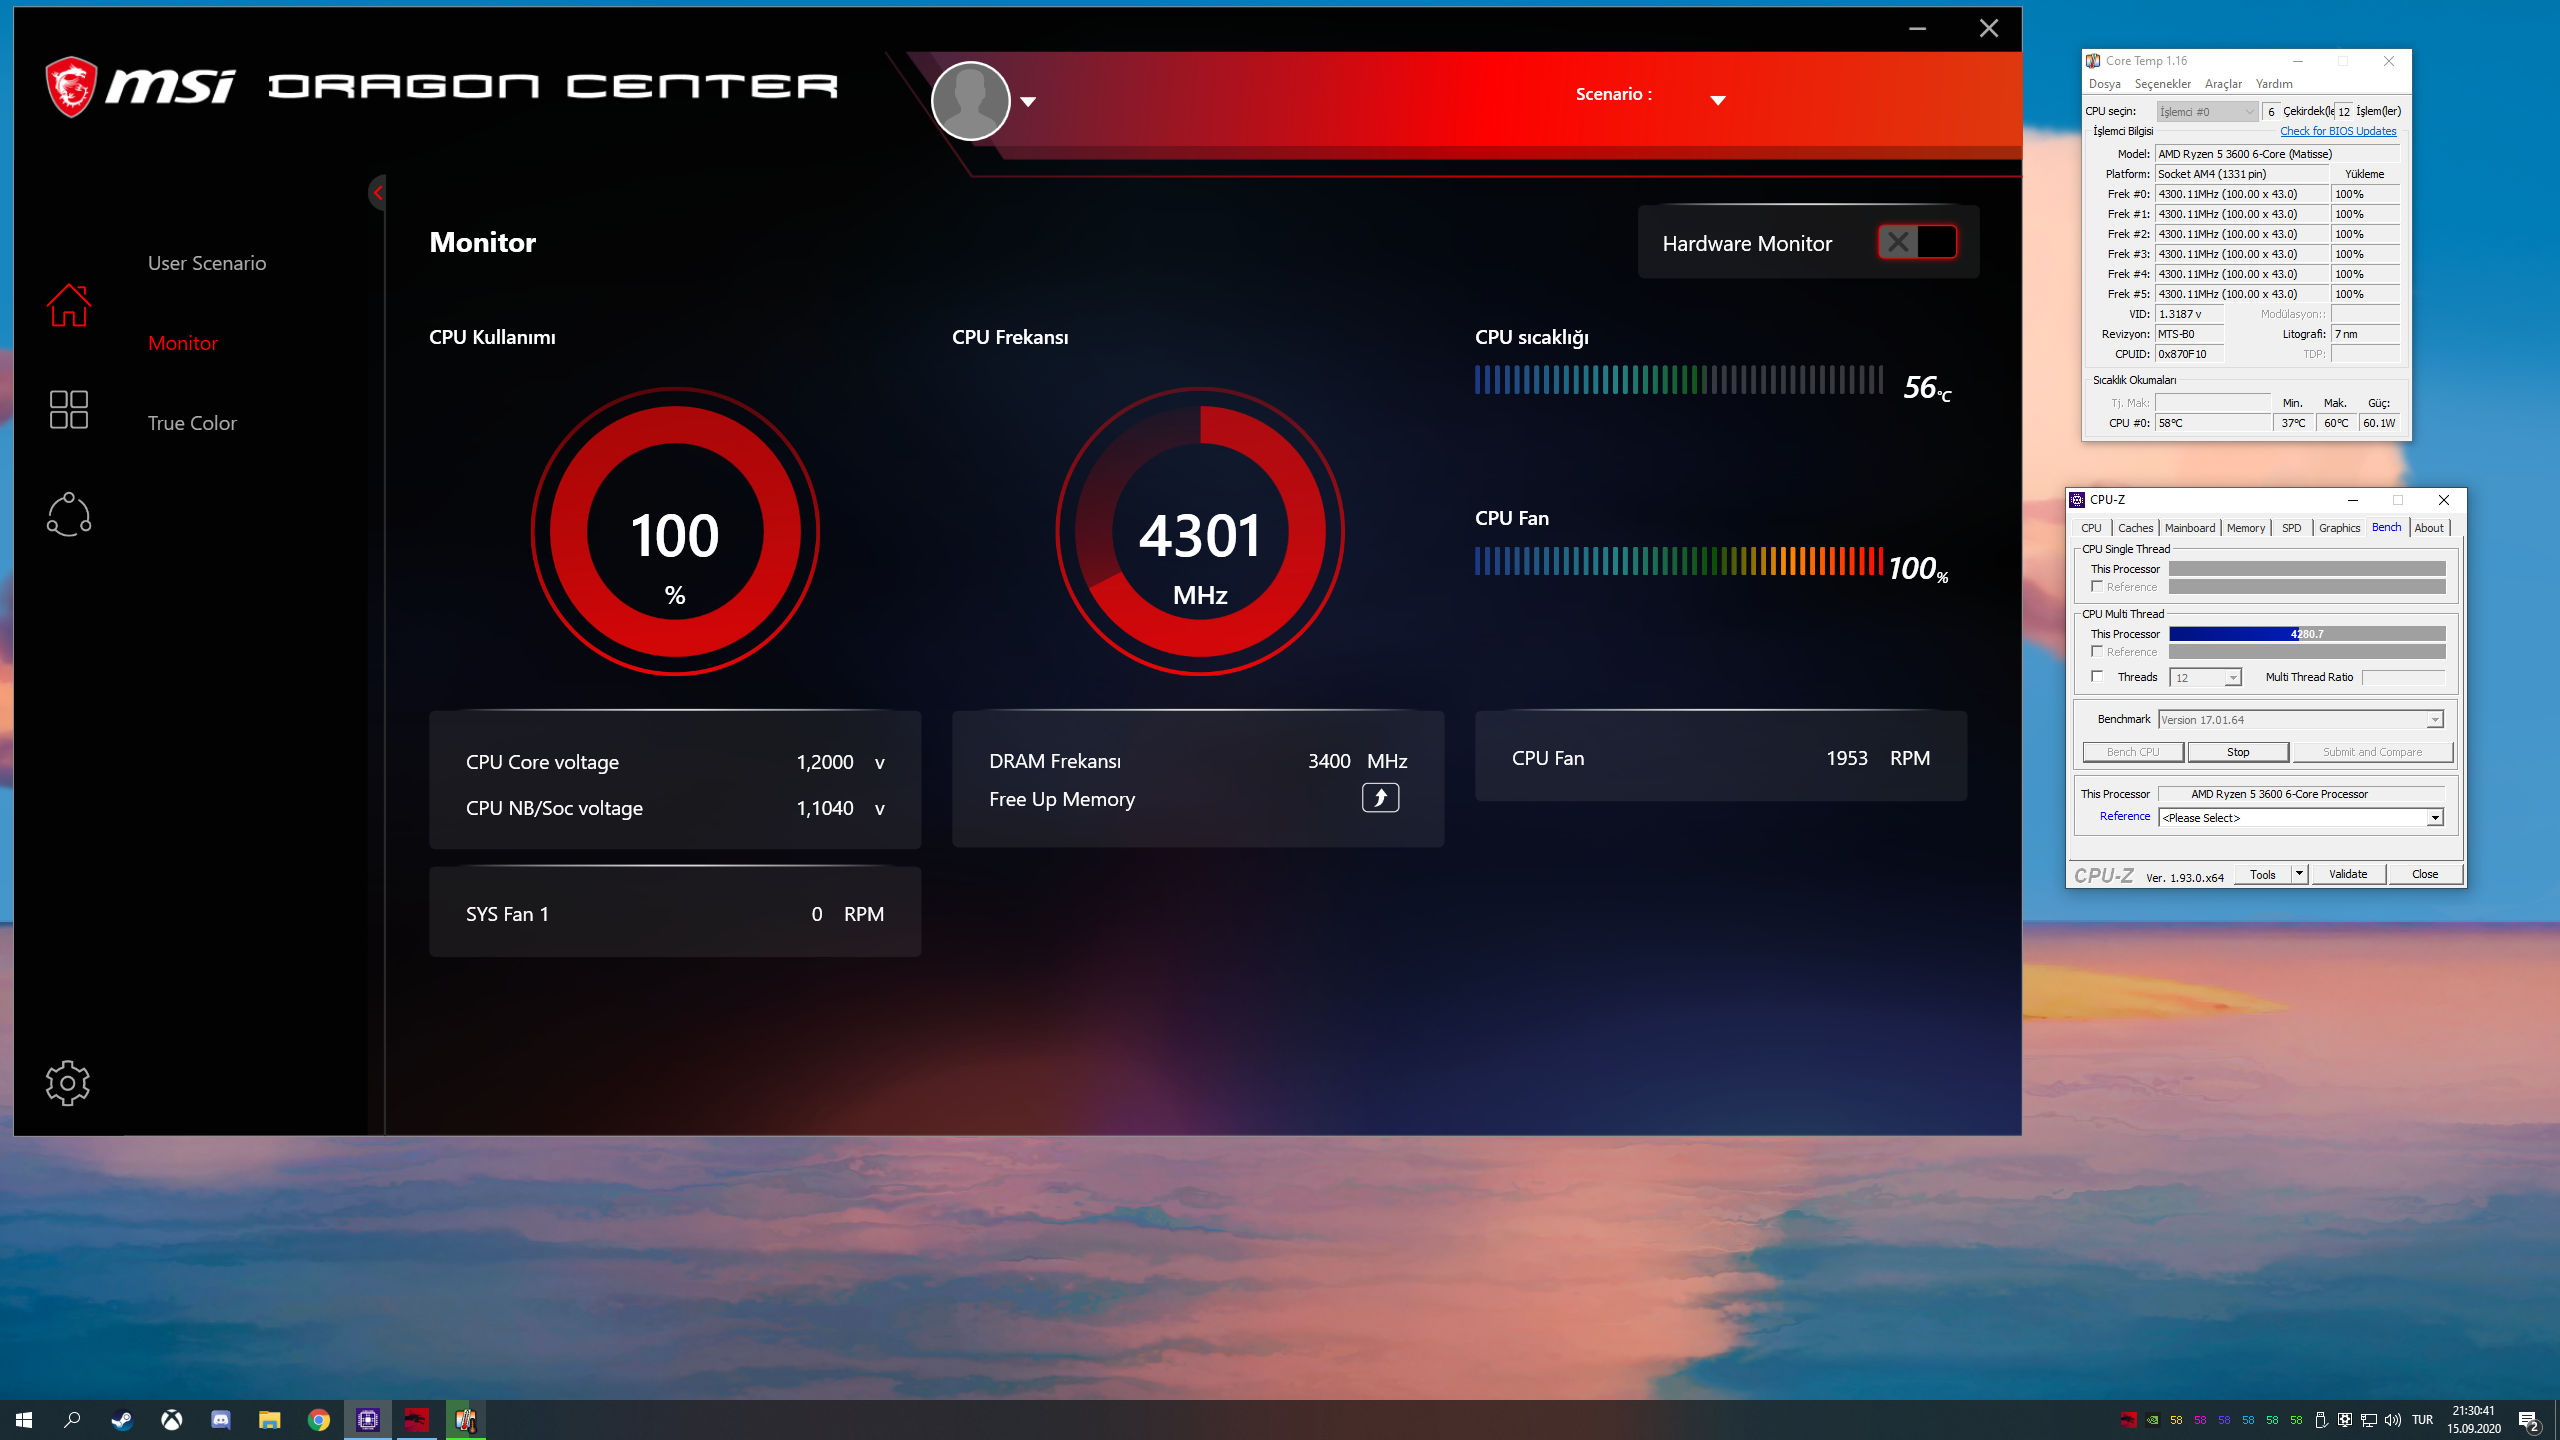
Task: Click safely remove hardware USB tray icon
Action: tap(2321, 1420)
